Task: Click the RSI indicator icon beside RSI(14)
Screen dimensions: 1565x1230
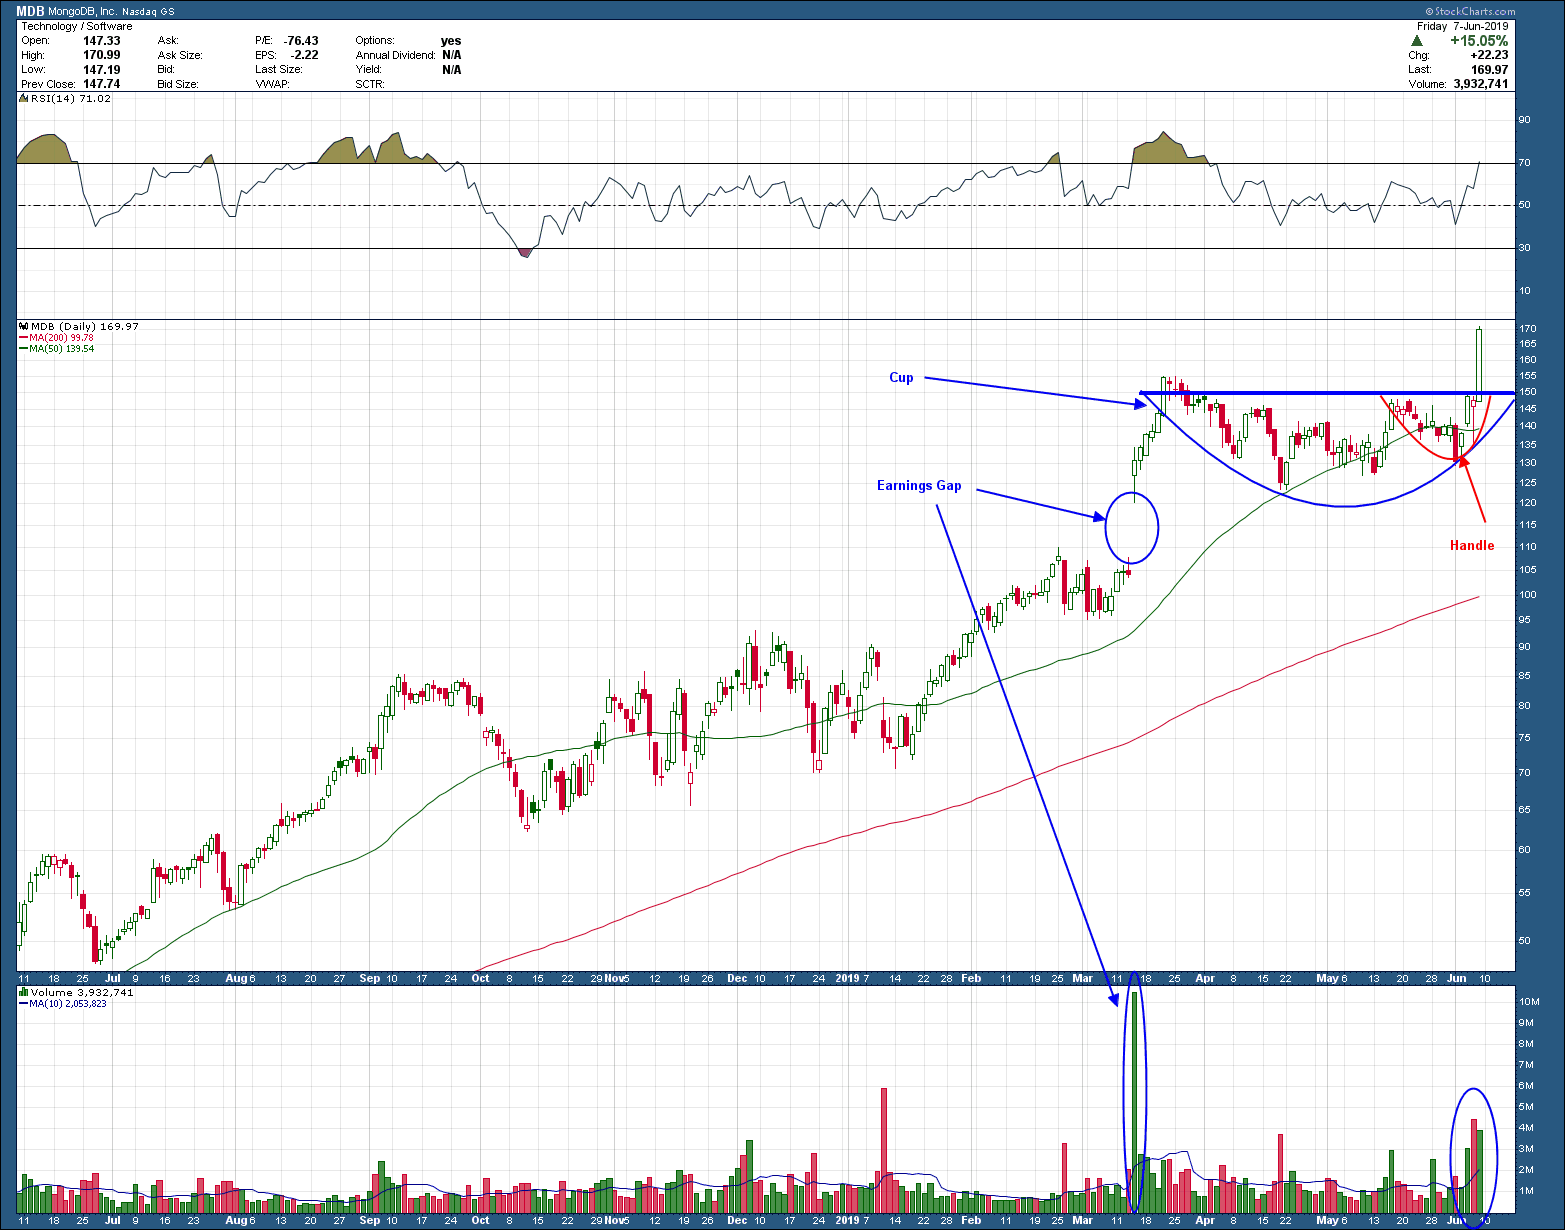Action: 24,99
